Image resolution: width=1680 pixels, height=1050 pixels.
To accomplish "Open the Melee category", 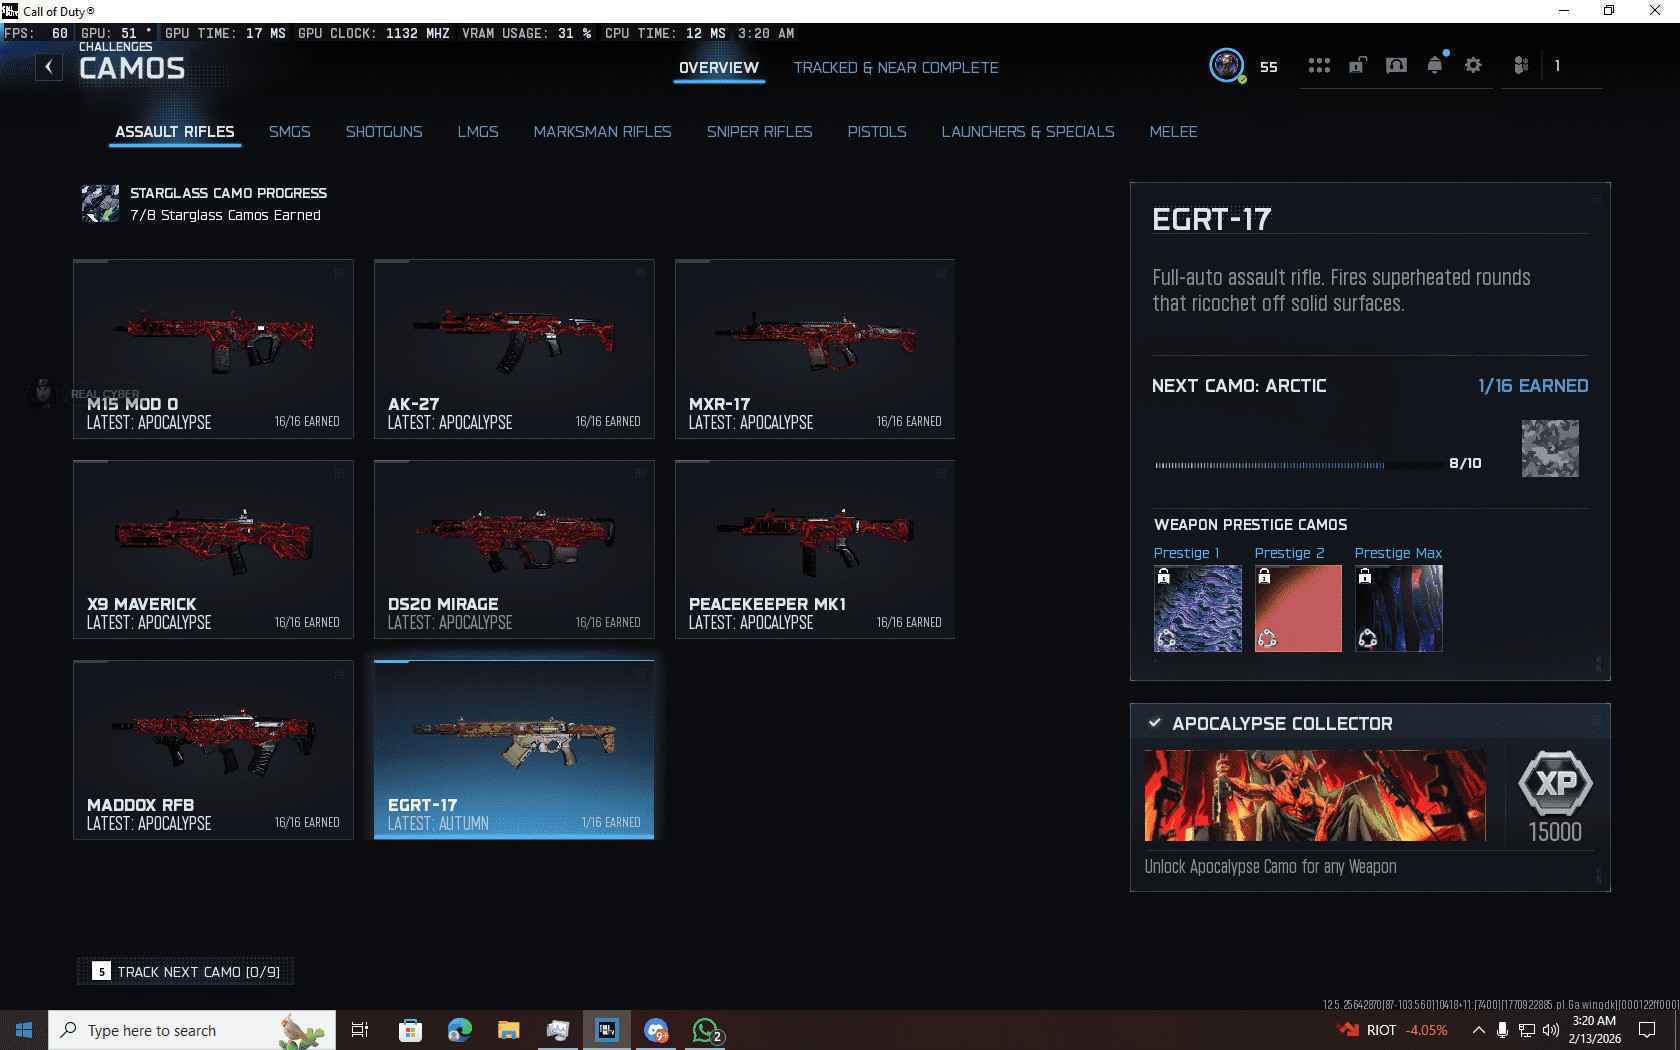I will pyautogui.click(x=1173, y=131).
